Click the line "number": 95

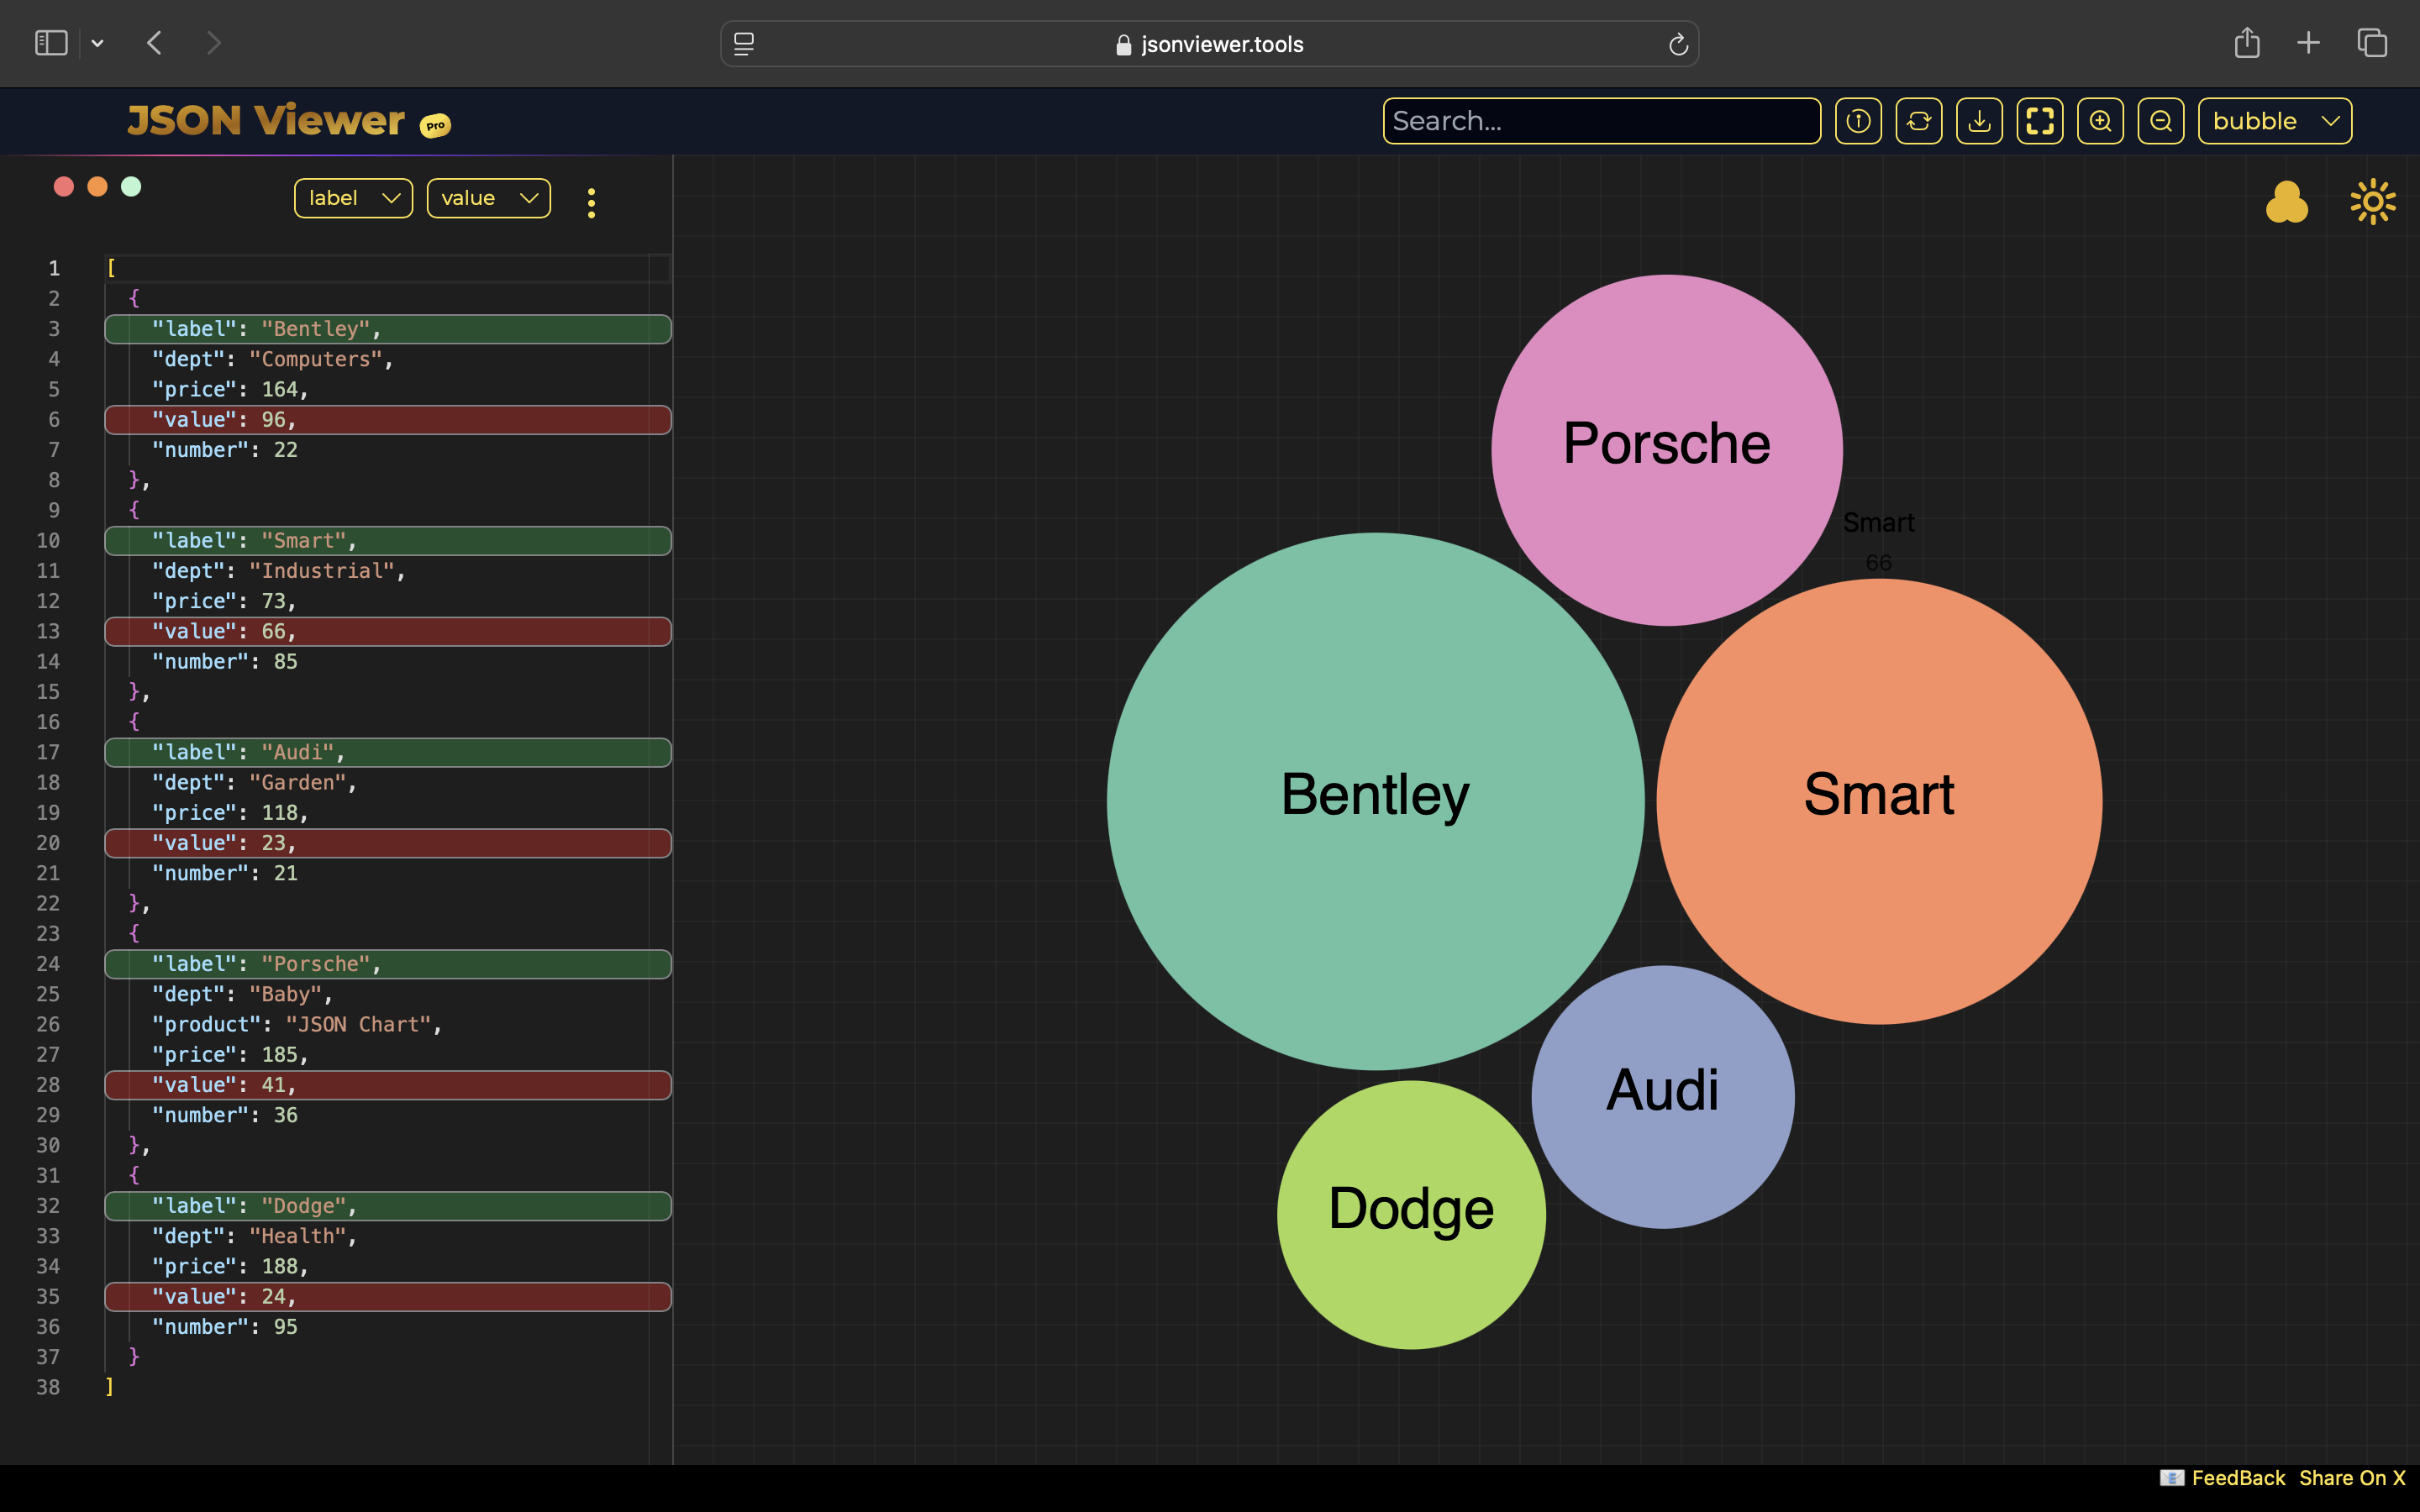coord(224,1327)
